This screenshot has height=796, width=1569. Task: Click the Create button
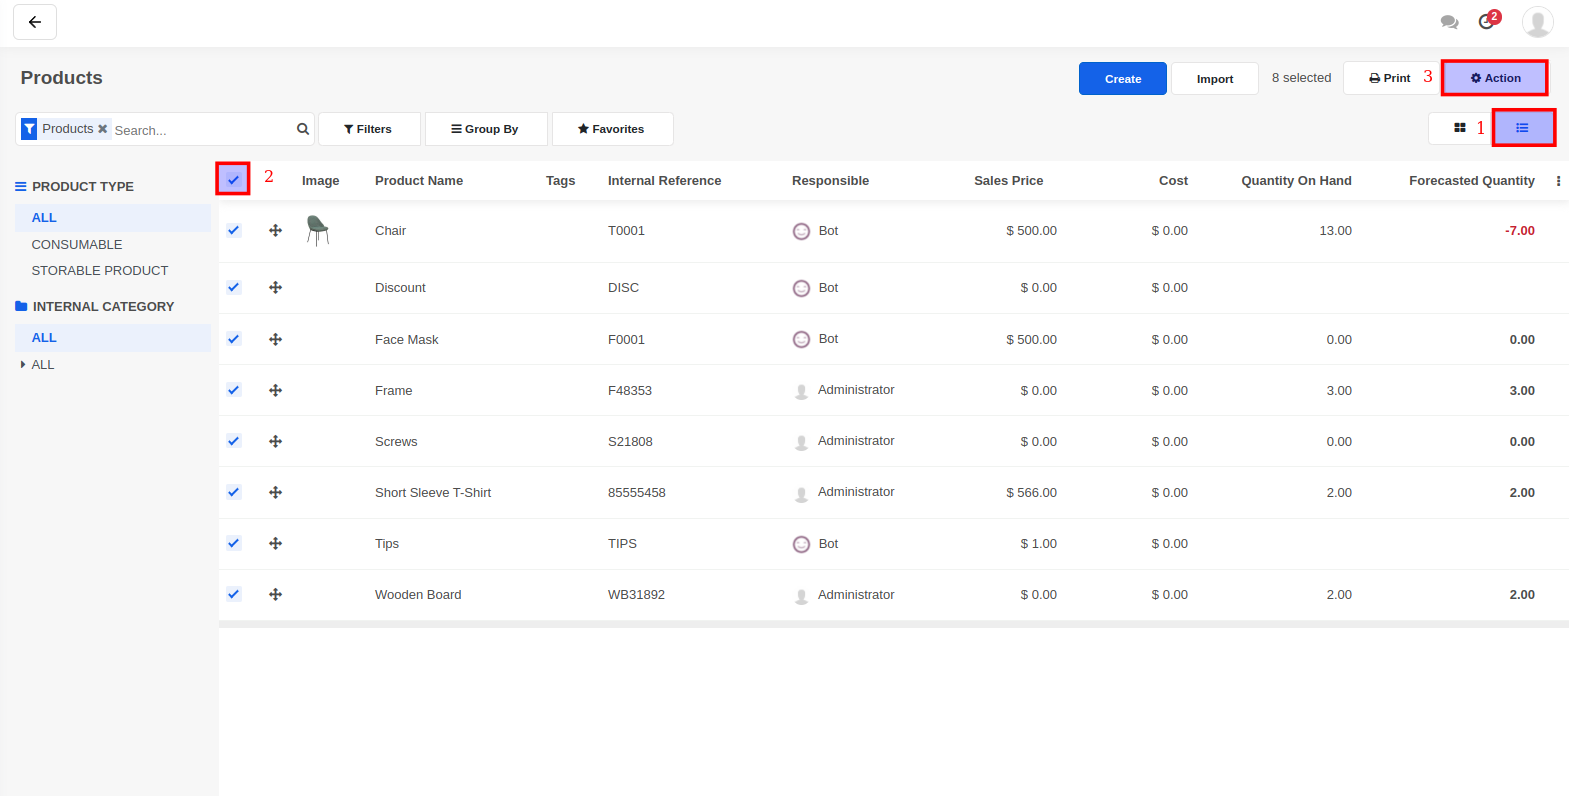click(1122, 79)
